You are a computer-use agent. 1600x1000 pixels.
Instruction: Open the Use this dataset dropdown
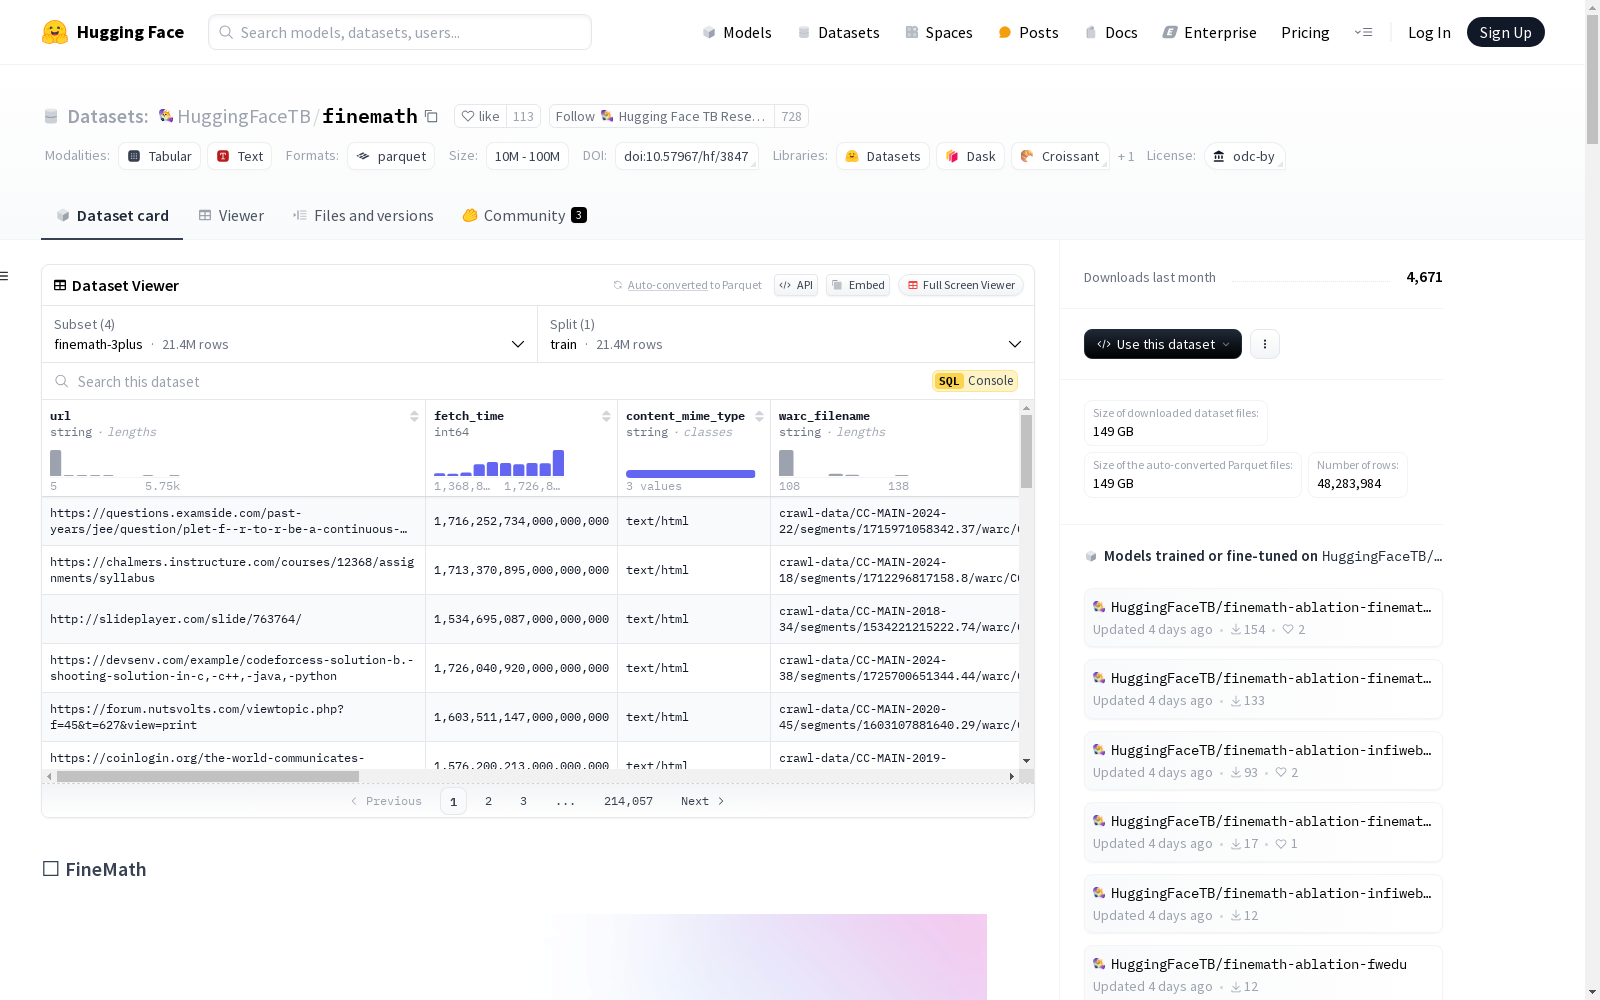click(x=1163, y=344)
